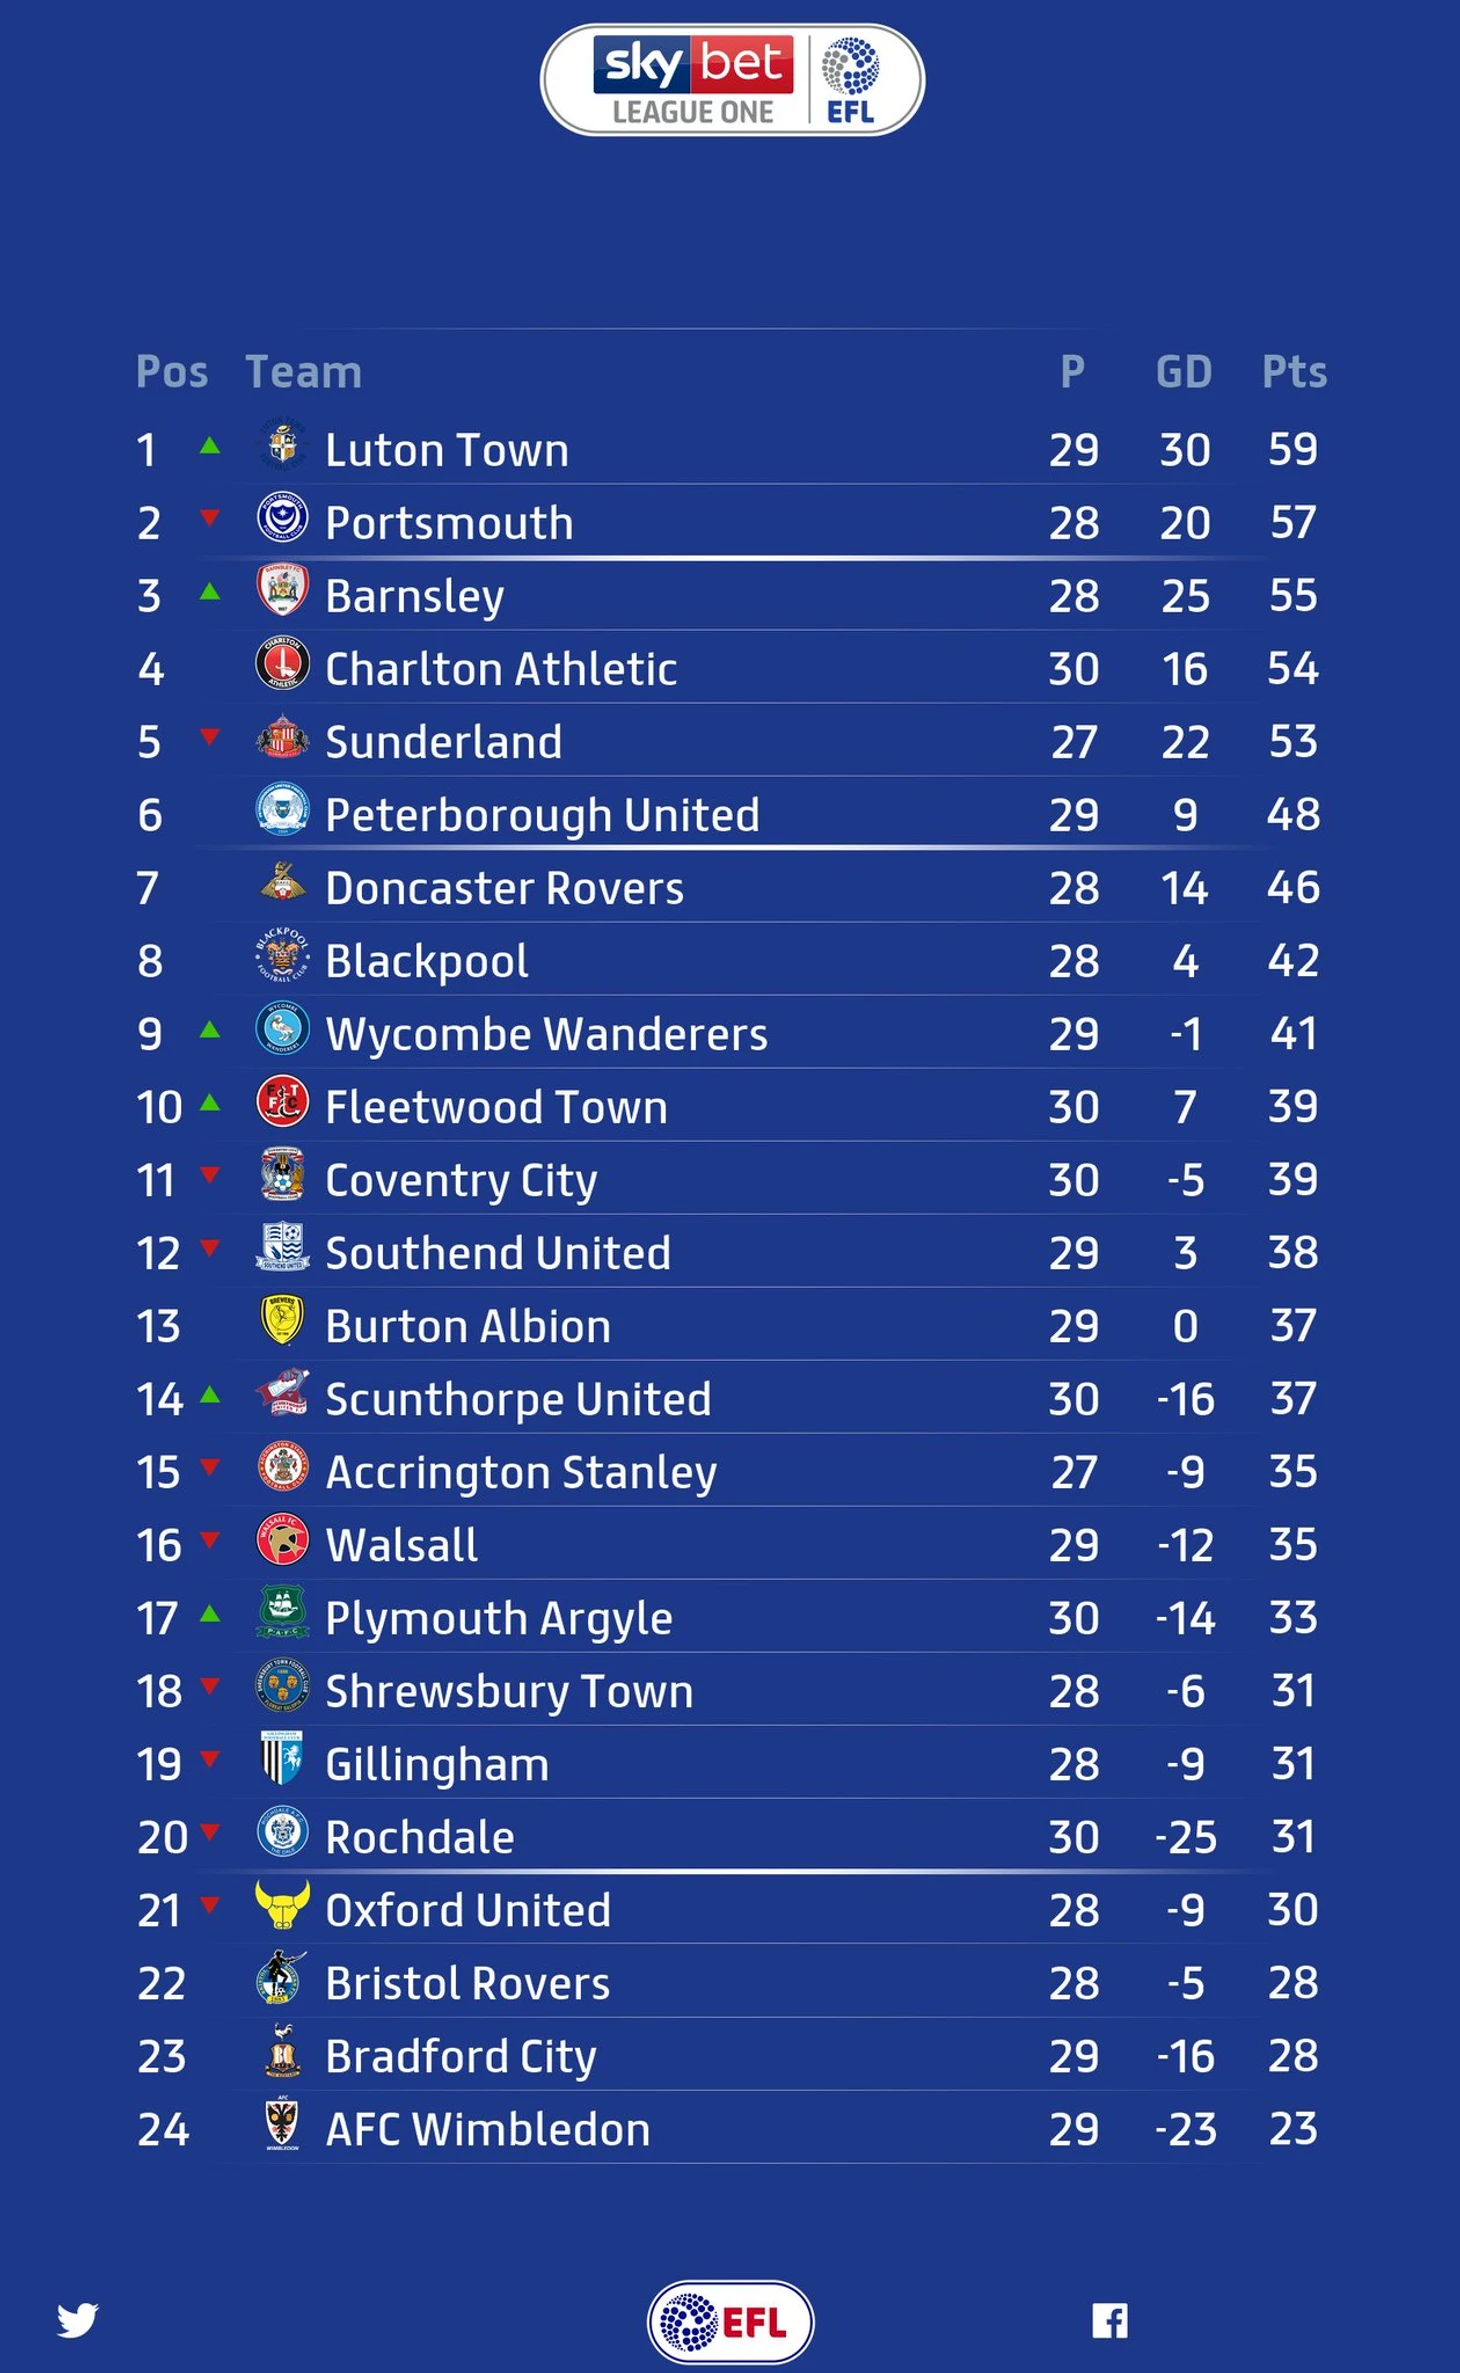Select the GD column header
This screenshot has width=1460, height=2373.
pos(1184,371)
